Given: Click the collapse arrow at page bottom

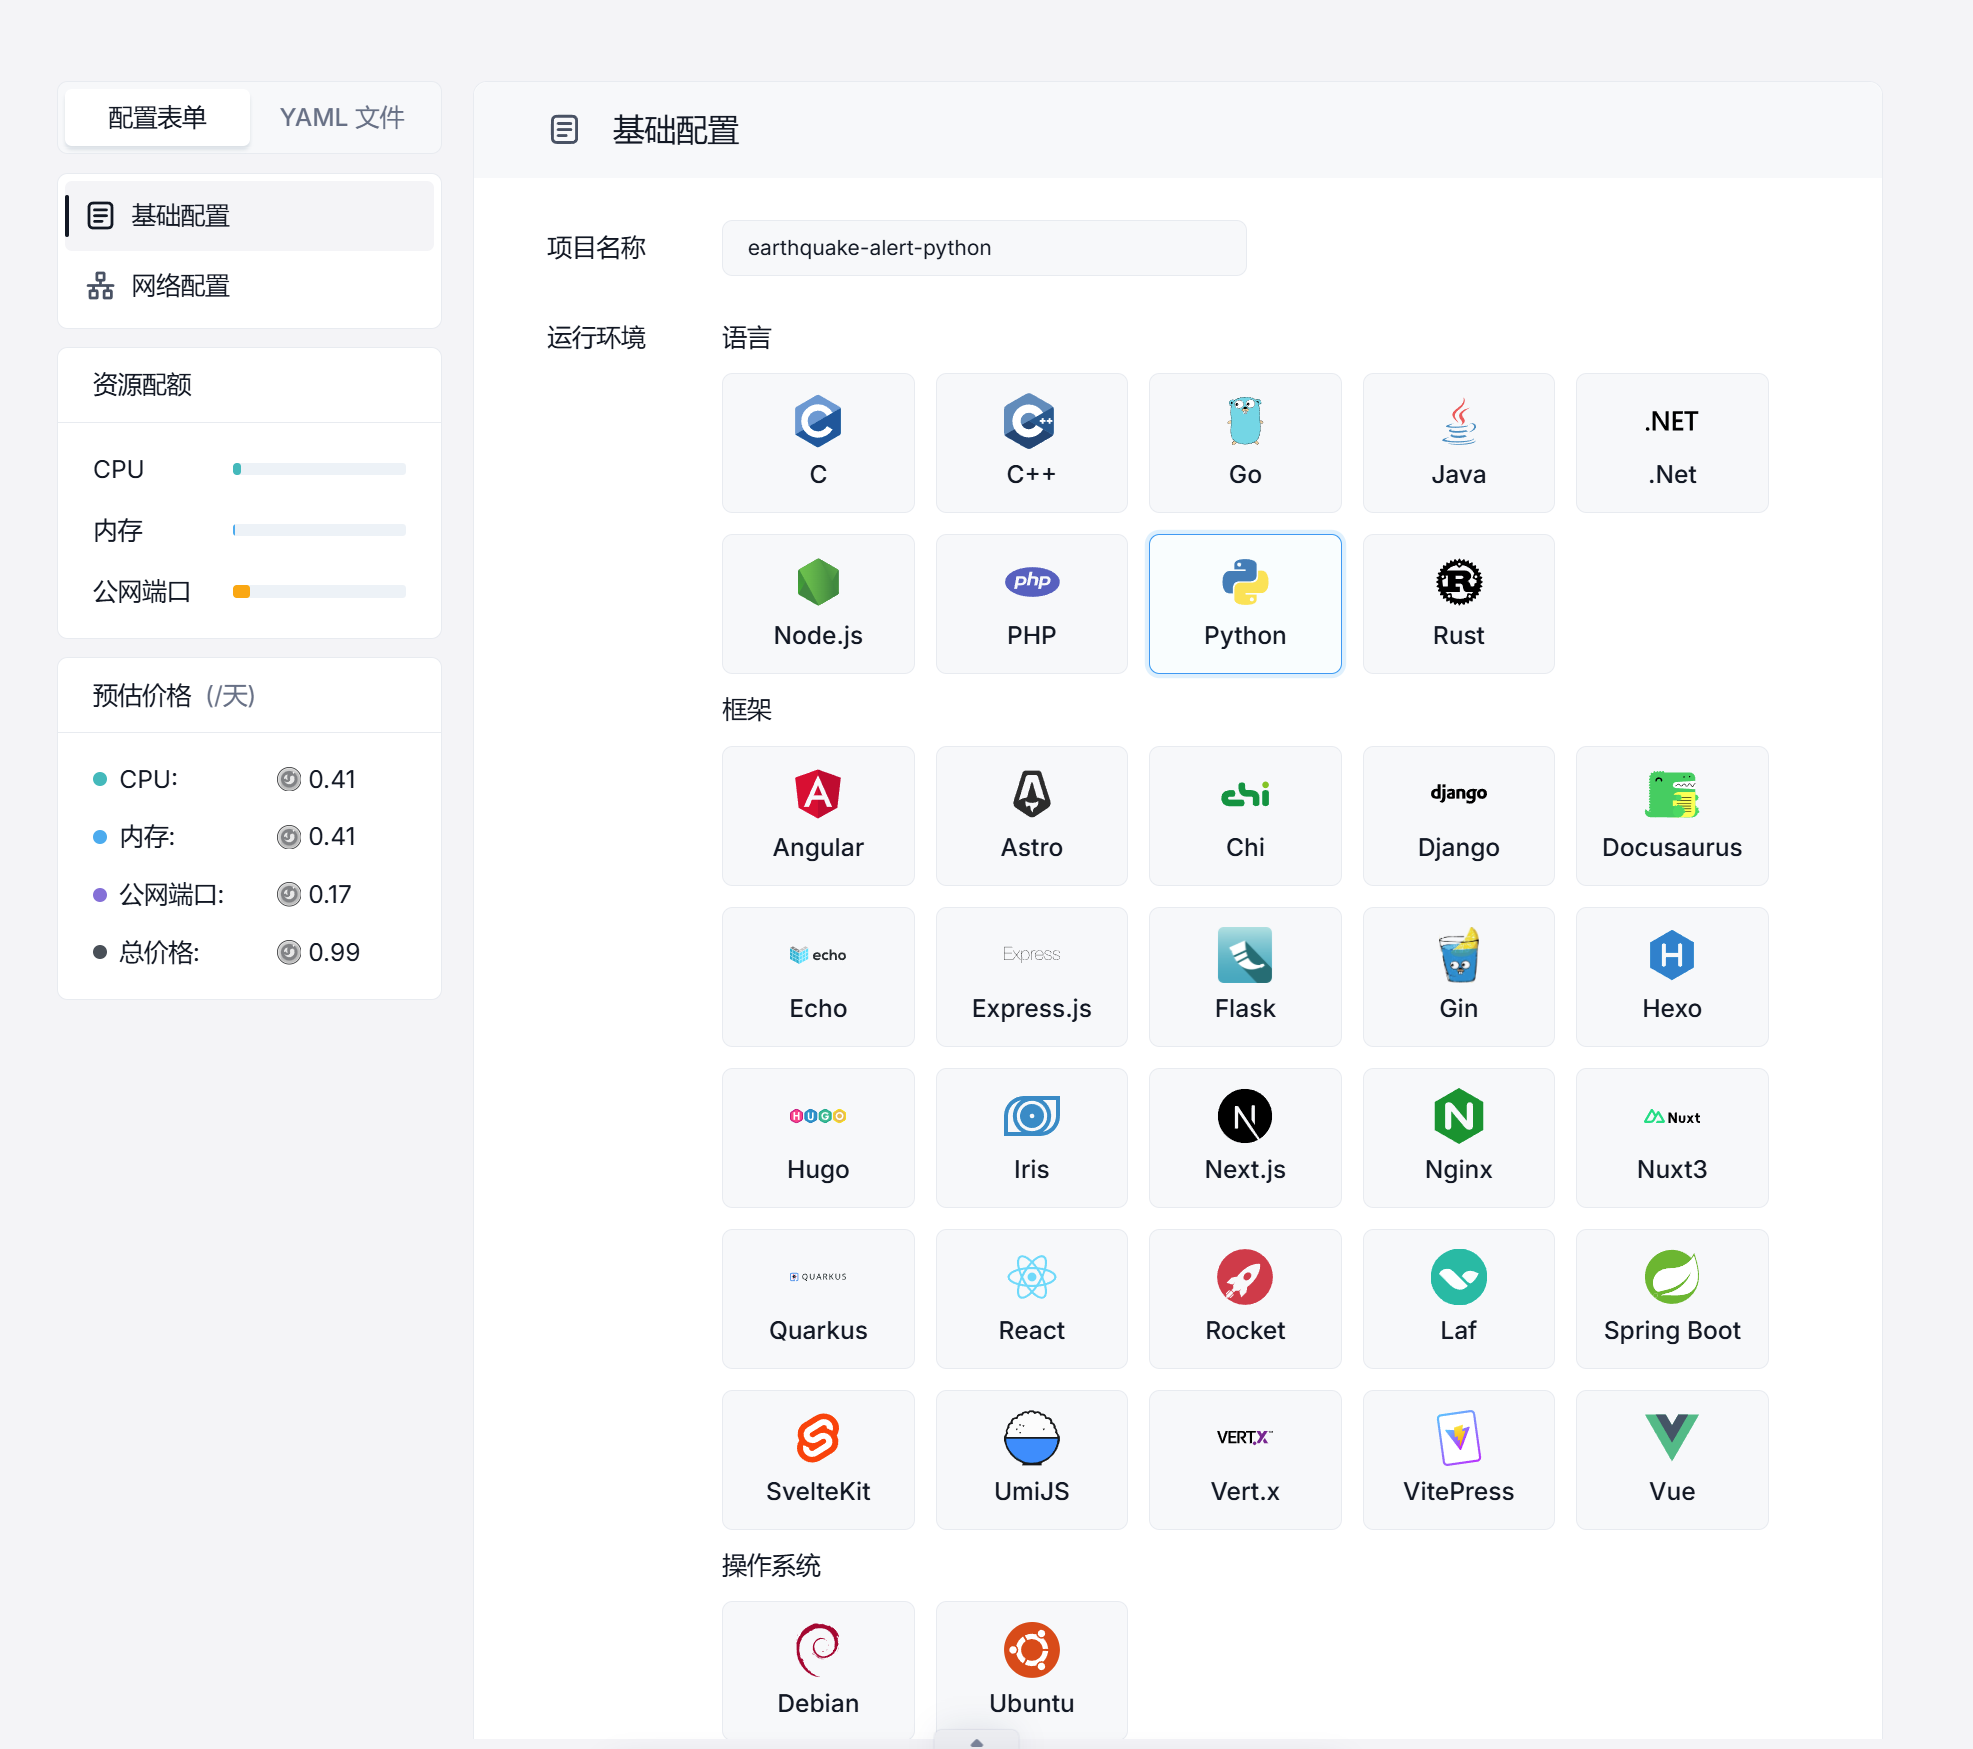Looking at the screenshot, I should click(977, 1741).
